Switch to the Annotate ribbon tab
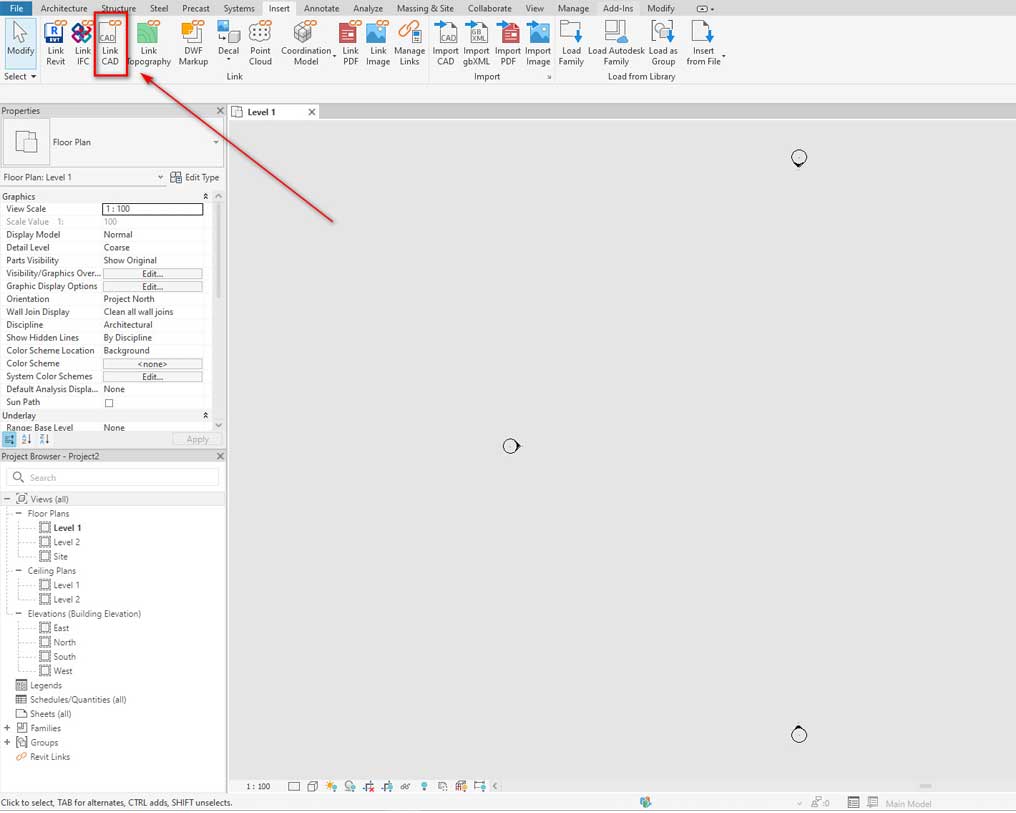This screenshot has width=1016, height=813. [x=321, y=8]
